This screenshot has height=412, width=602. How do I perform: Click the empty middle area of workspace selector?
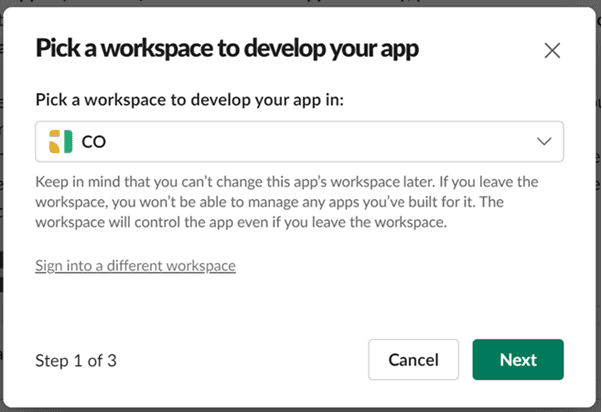[320, 142]
